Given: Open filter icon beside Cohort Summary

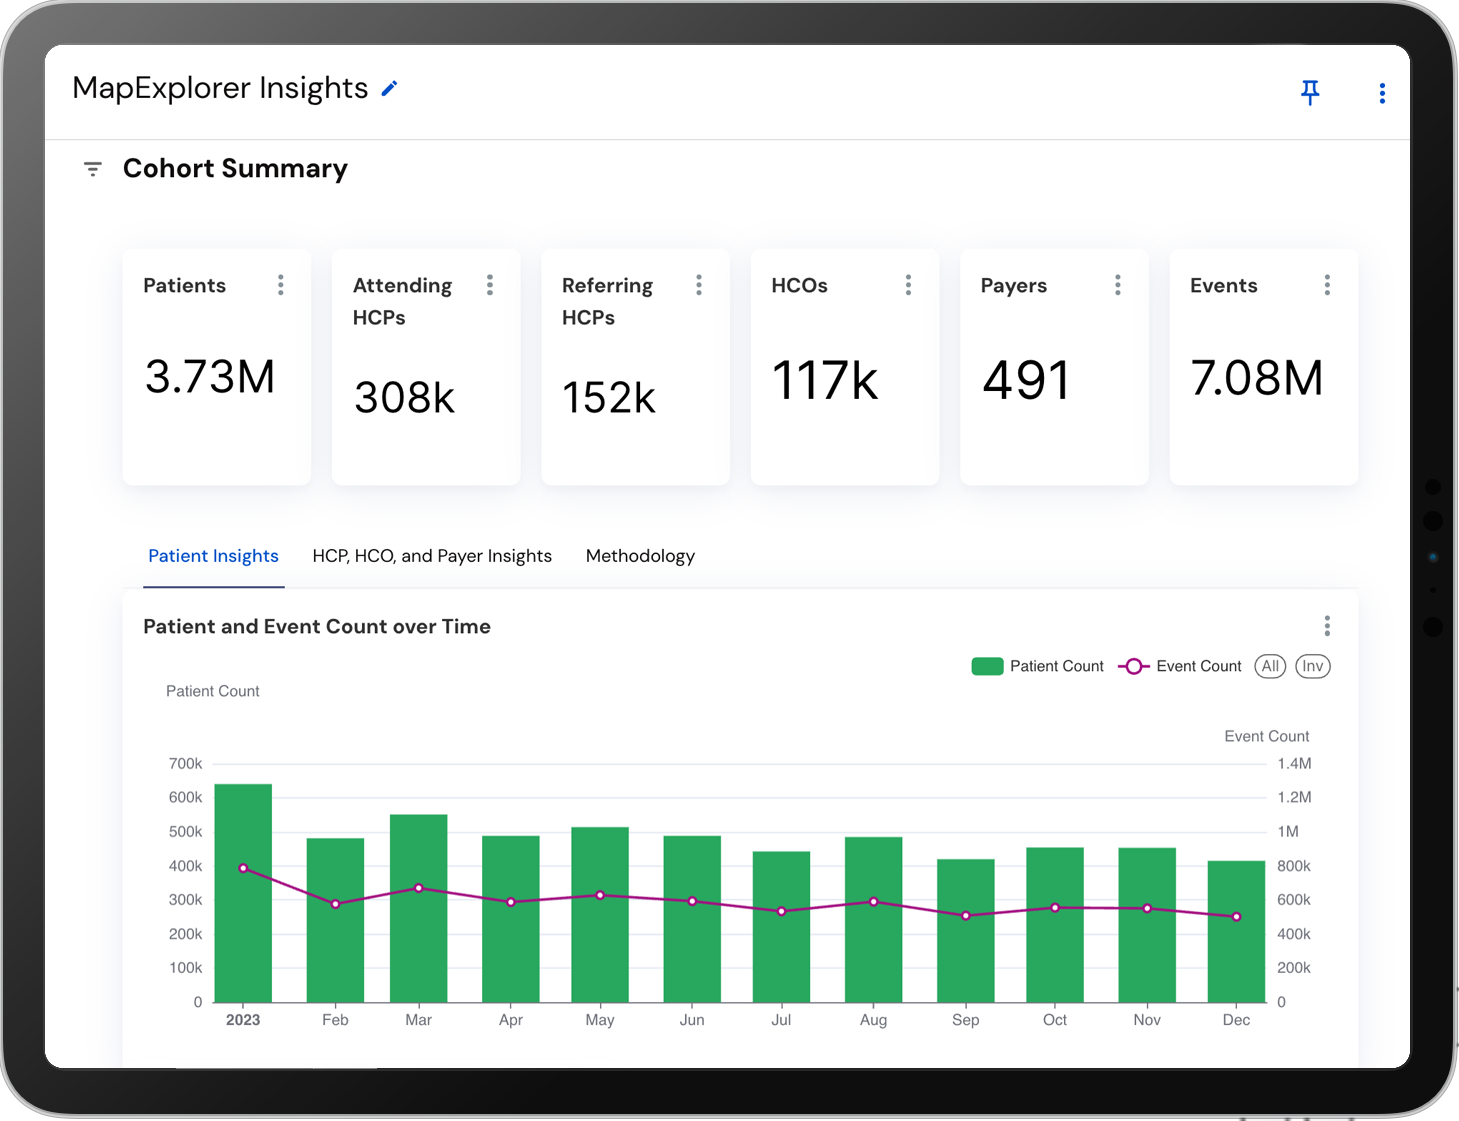Looking at the screenshot, I should click(93, 169).
